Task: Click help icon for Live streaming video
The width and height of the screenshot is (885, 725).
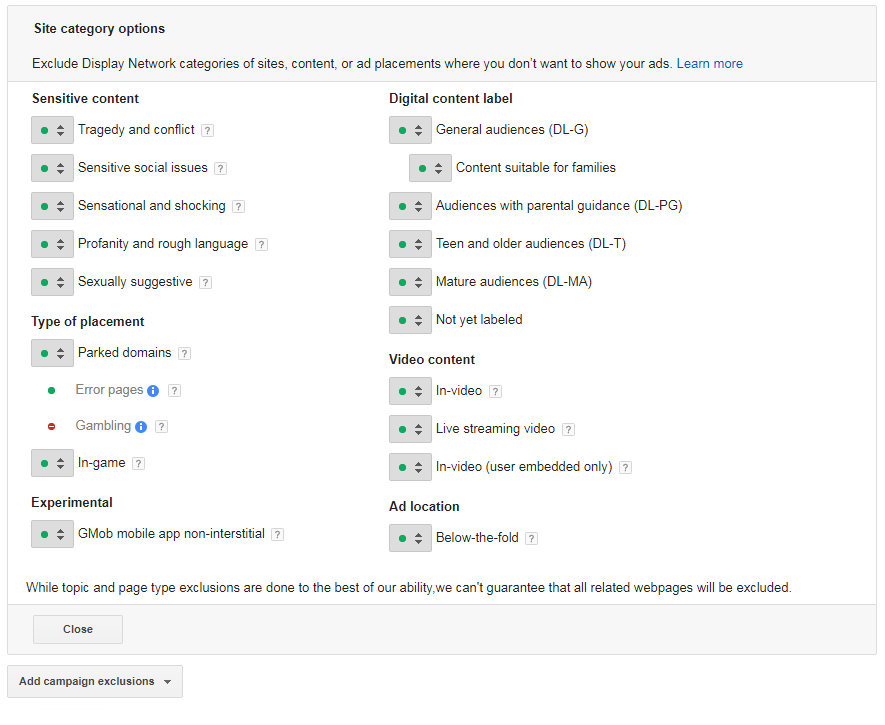Action: coord(568,429)
